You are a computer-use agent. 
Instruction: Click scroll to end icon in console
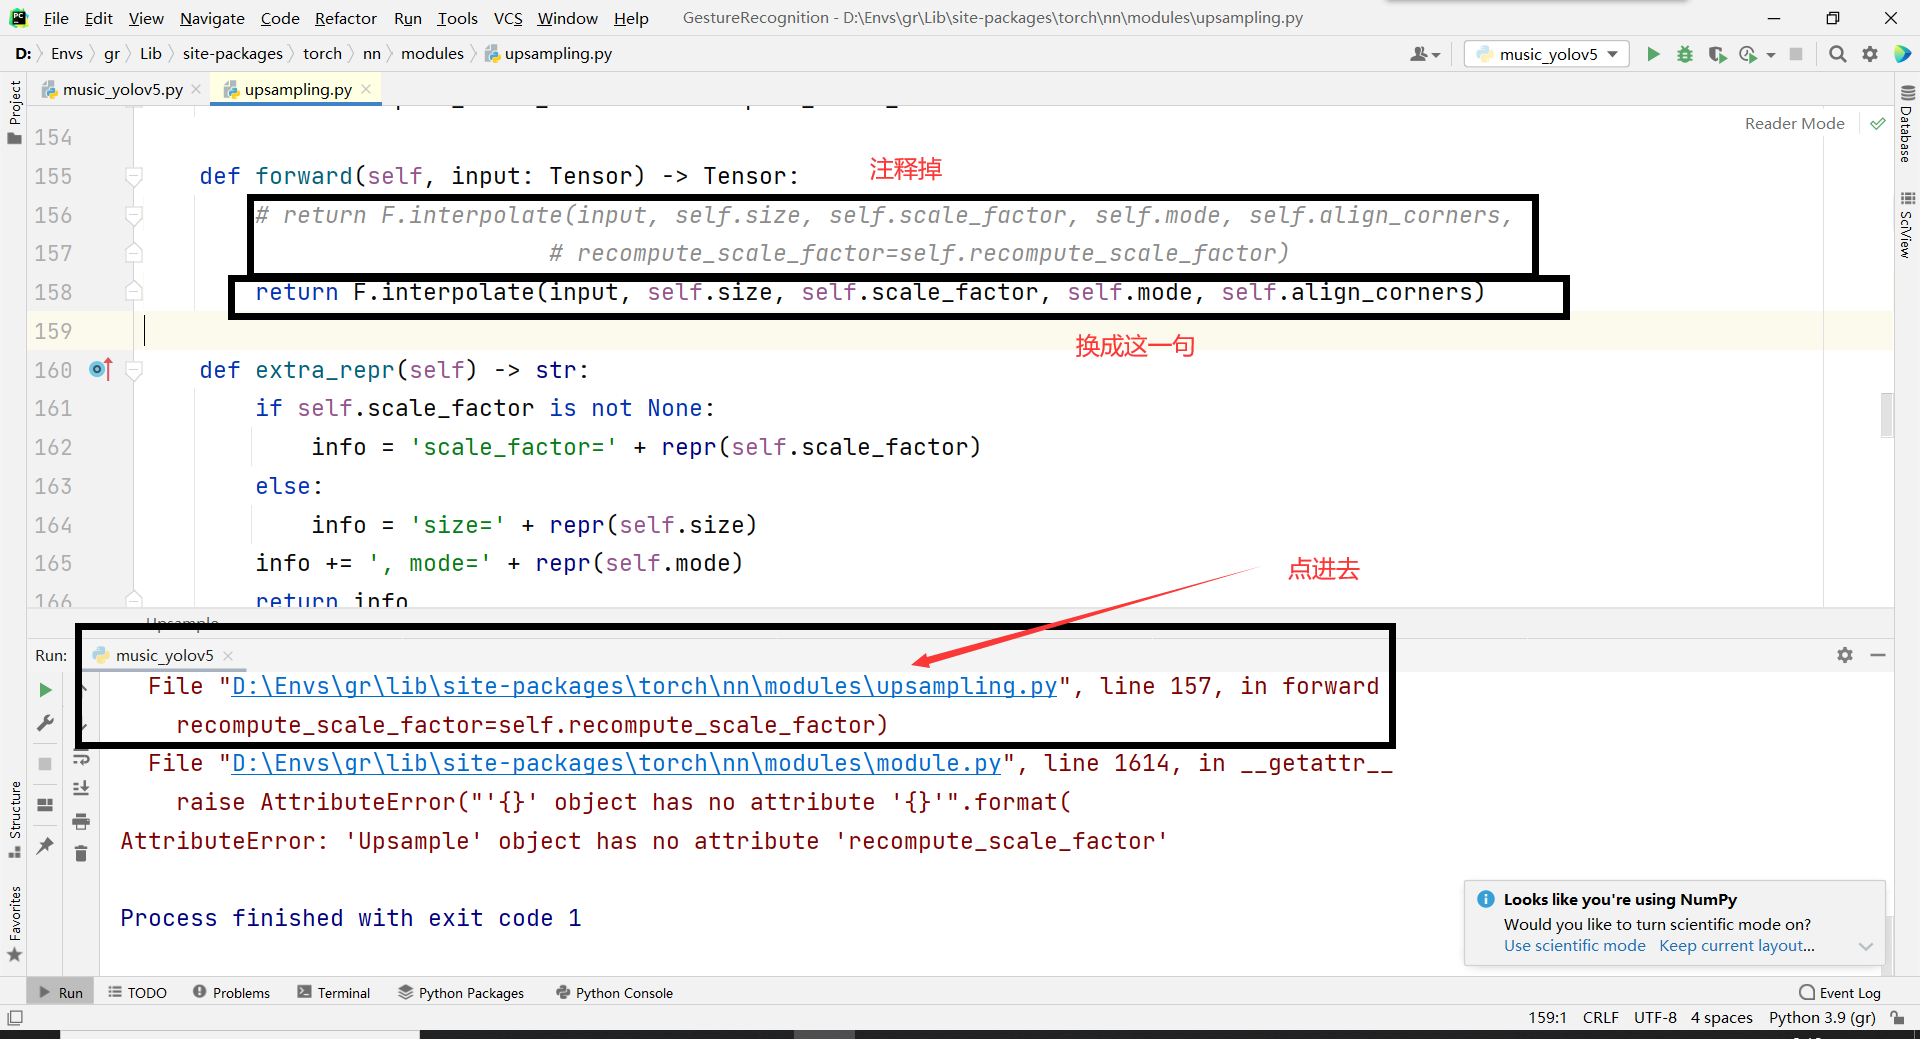(81, 789)
